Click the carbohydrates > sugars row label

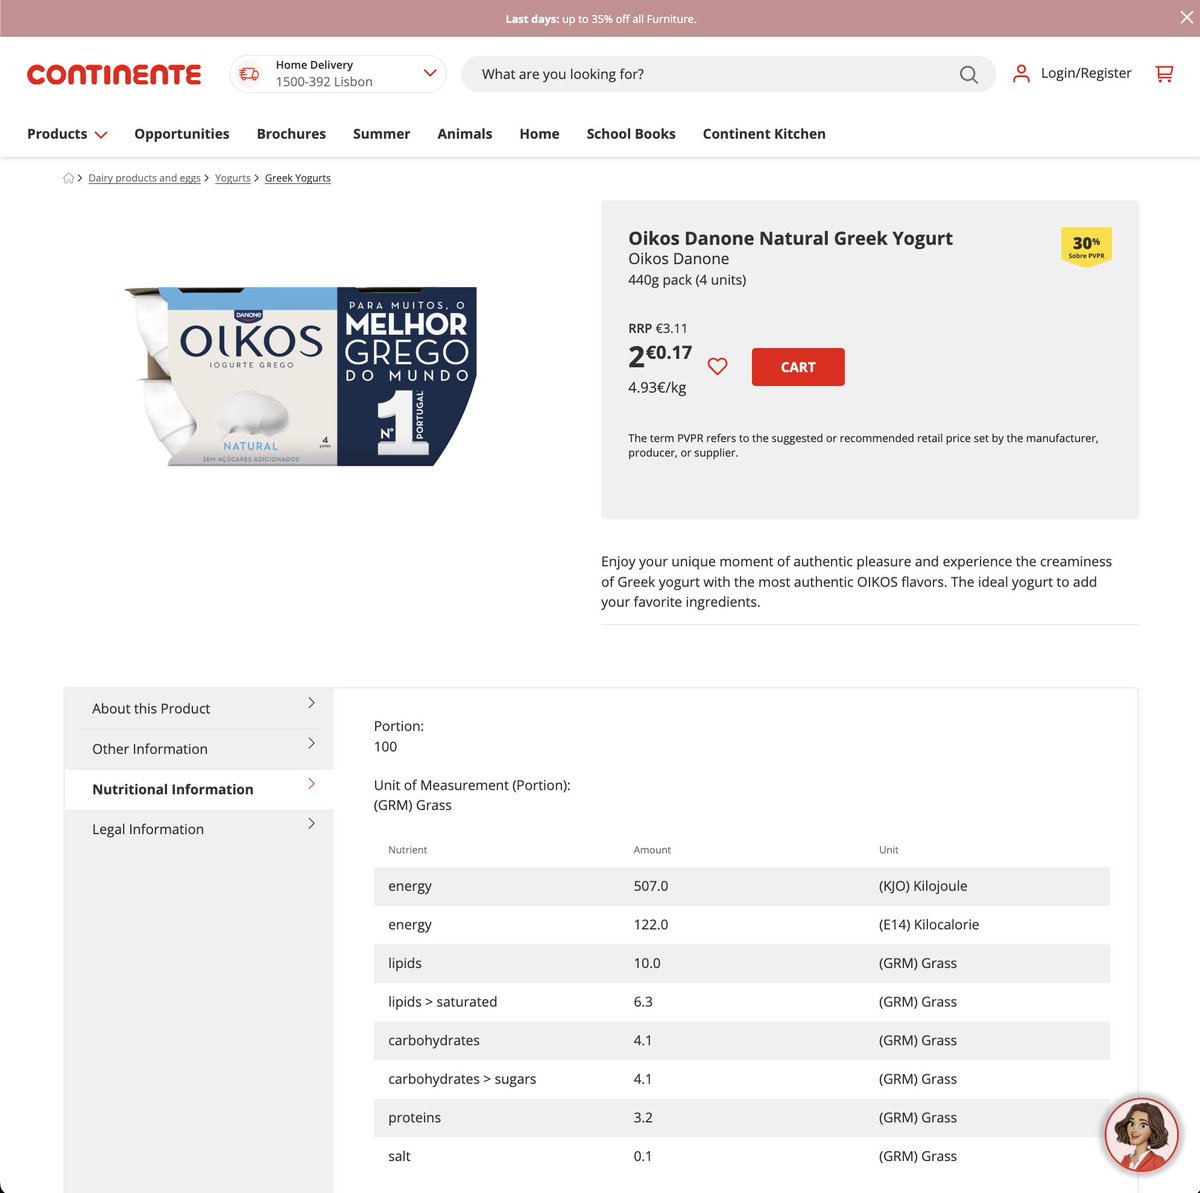coord(462,1079)
